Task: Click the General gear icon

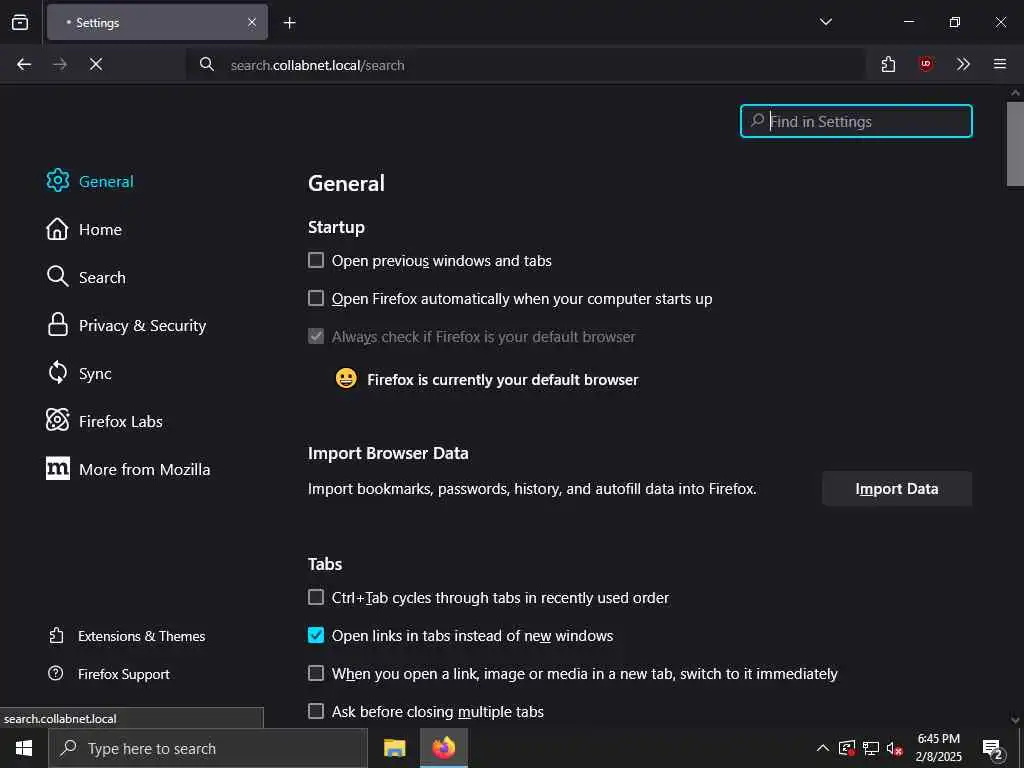Action: (57, 180)
